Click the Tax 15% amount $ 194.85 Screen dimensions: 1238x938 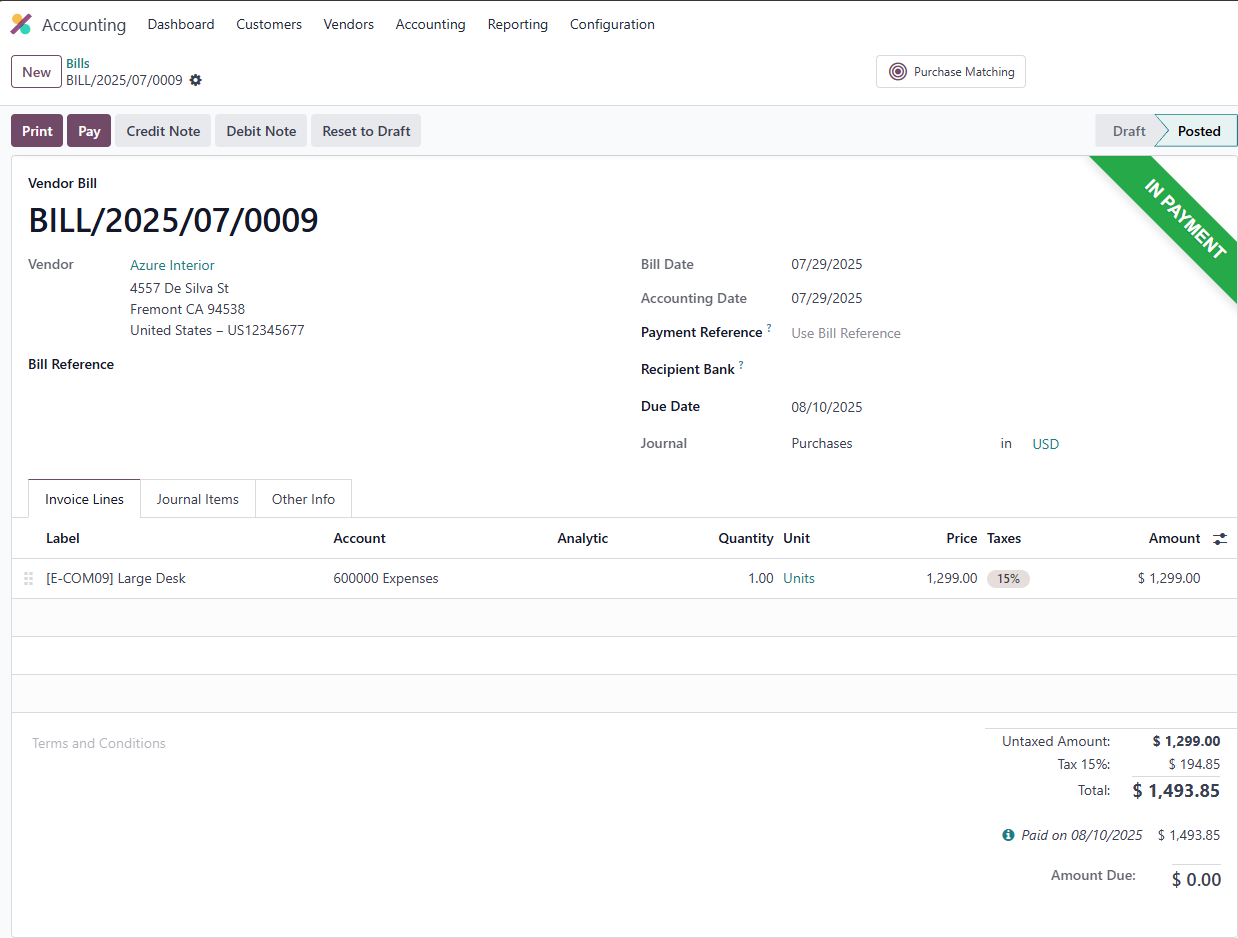[x=1194, y=764]
